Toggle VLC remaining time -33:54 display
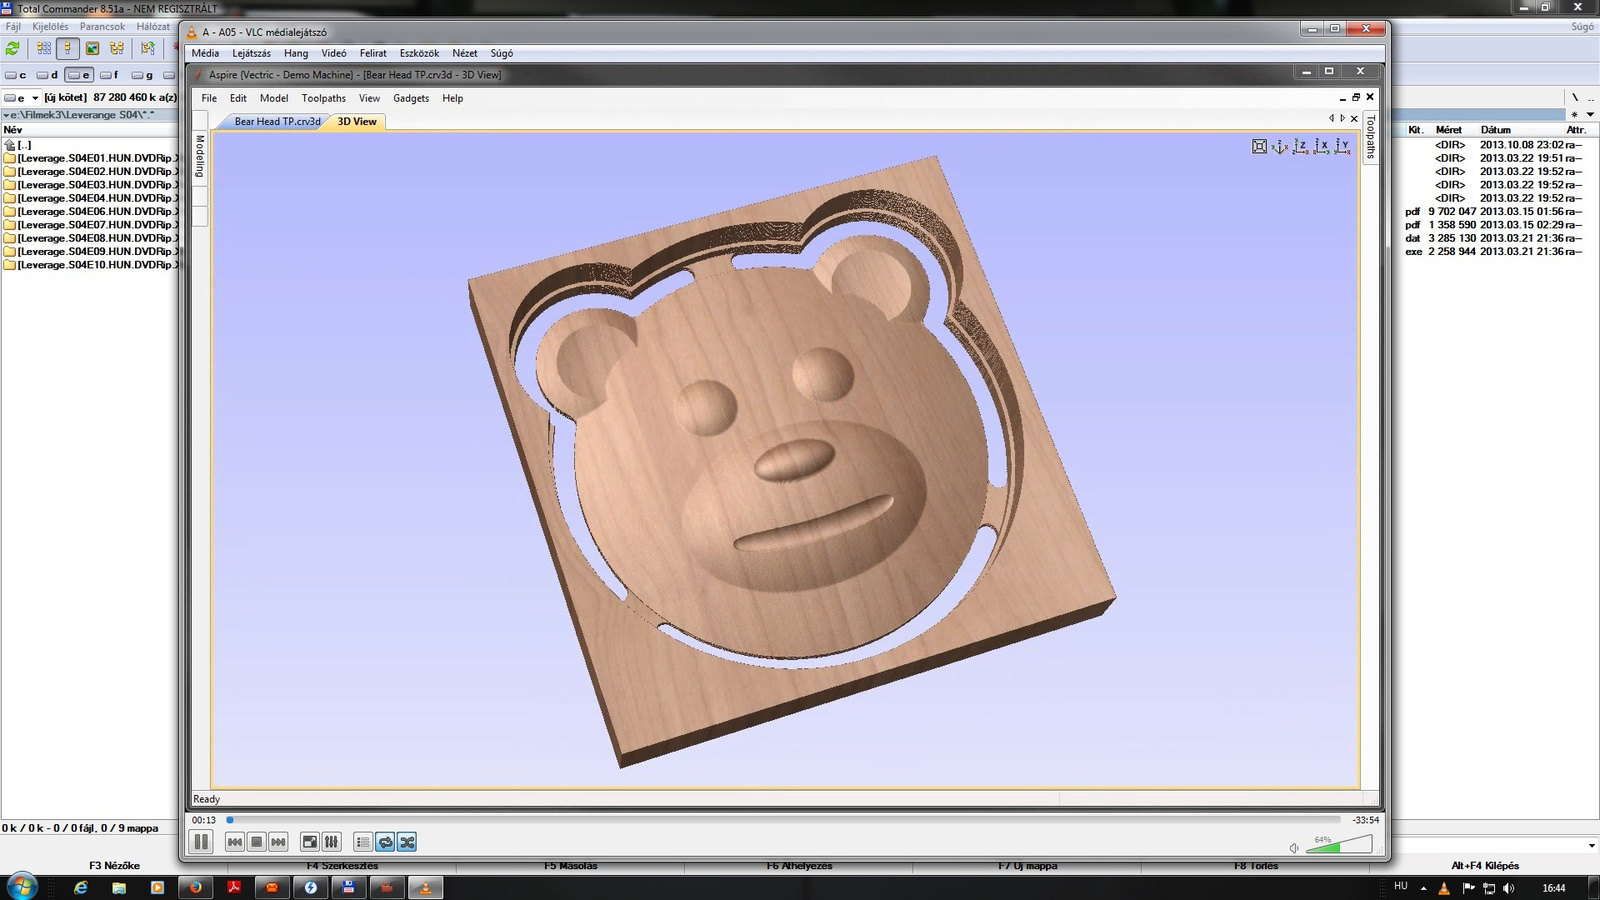1600x900 pixels. (x=1365, y=820)
